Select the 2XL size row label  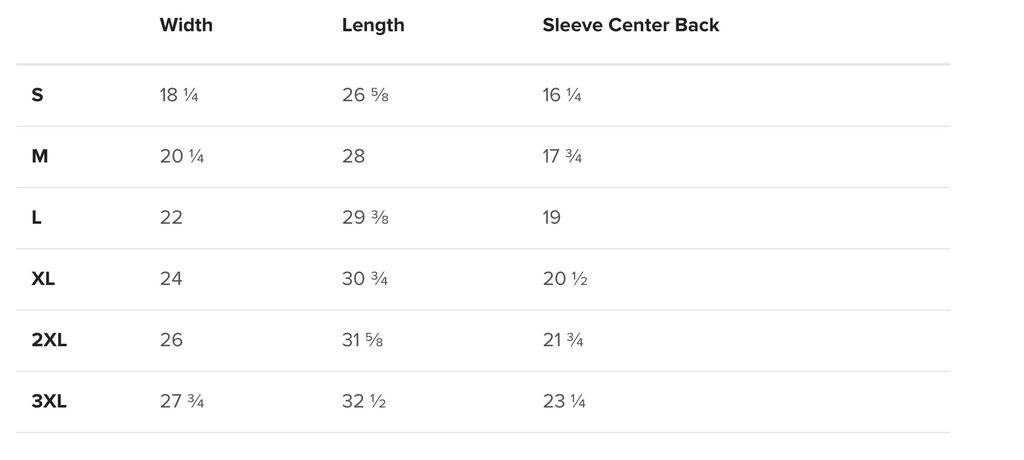[x=49, y=340]
